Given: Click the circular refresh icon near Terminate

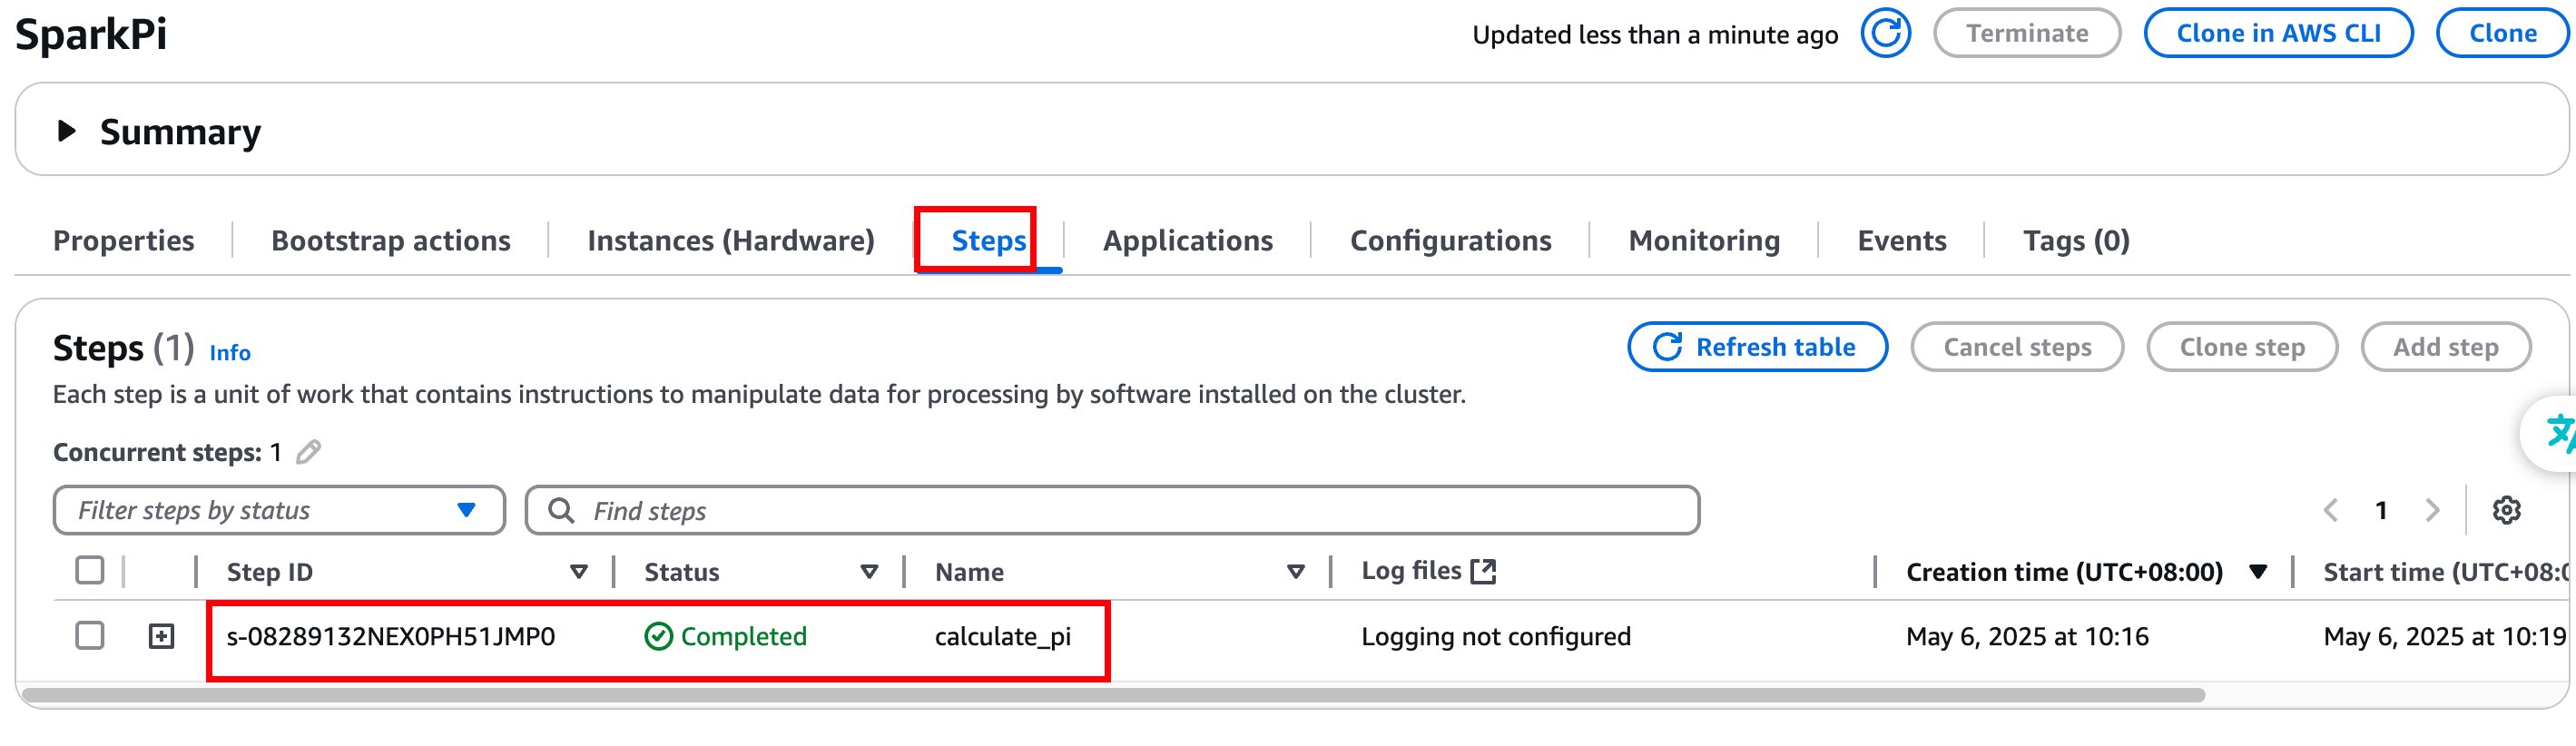Looking at the screenshot, I should [1885, 33].
